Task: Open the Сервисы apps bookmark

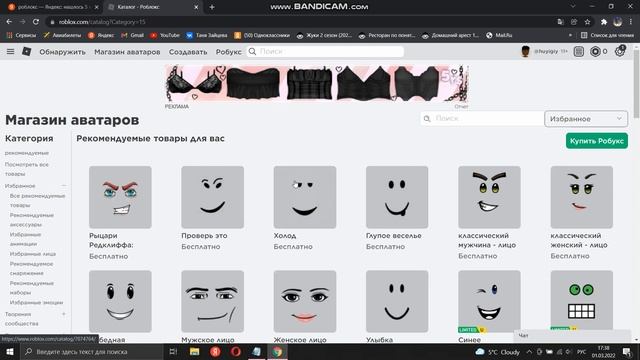Action: (x=22, y=36)
